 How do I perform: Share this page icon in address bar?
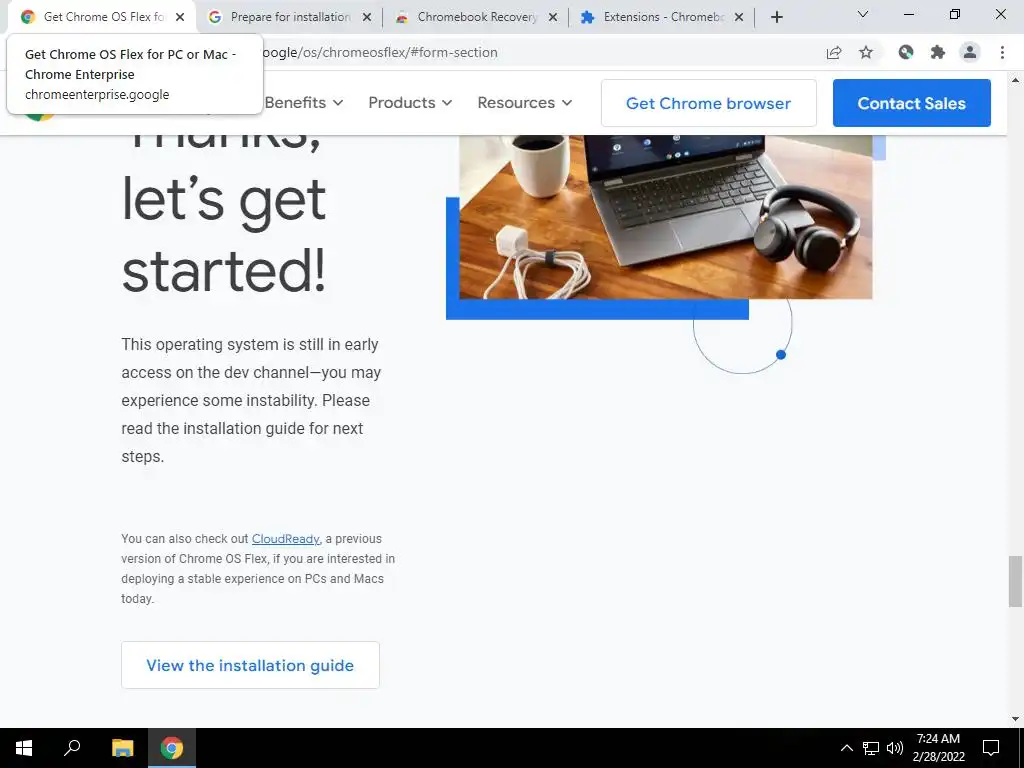pyautogui.click(x=834, y=52)
